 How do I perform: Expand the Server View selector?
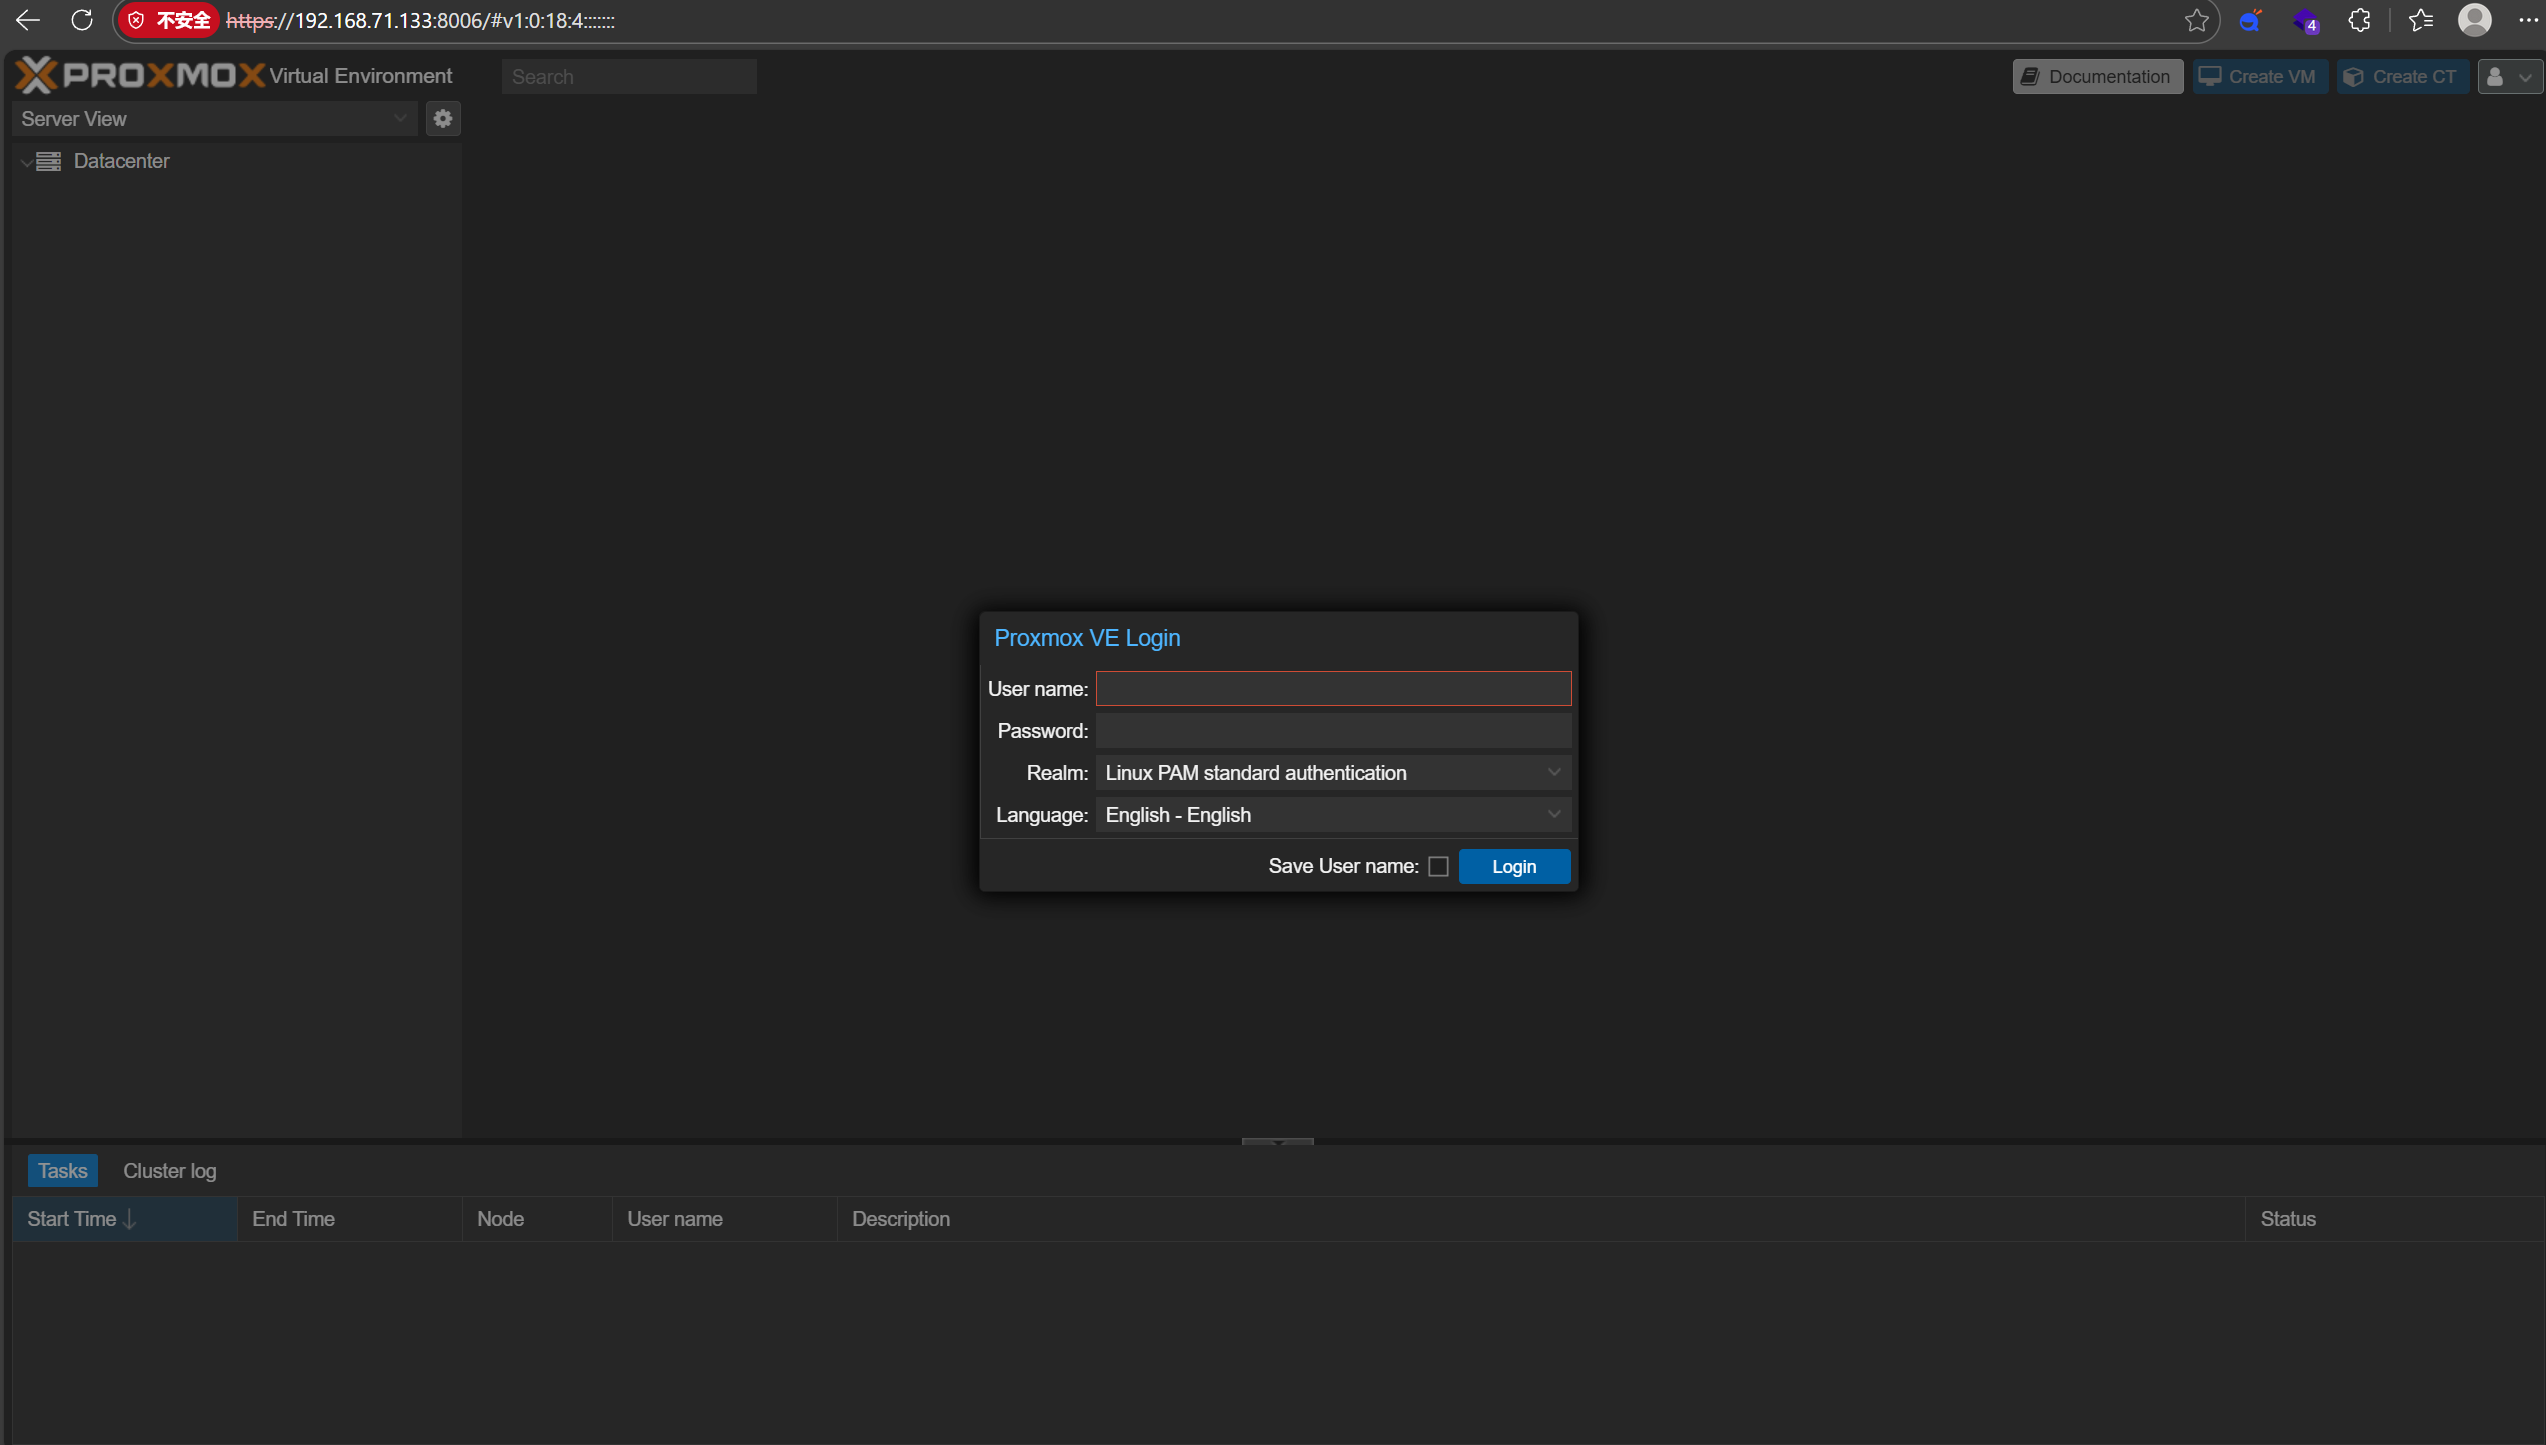coord(399,119)
